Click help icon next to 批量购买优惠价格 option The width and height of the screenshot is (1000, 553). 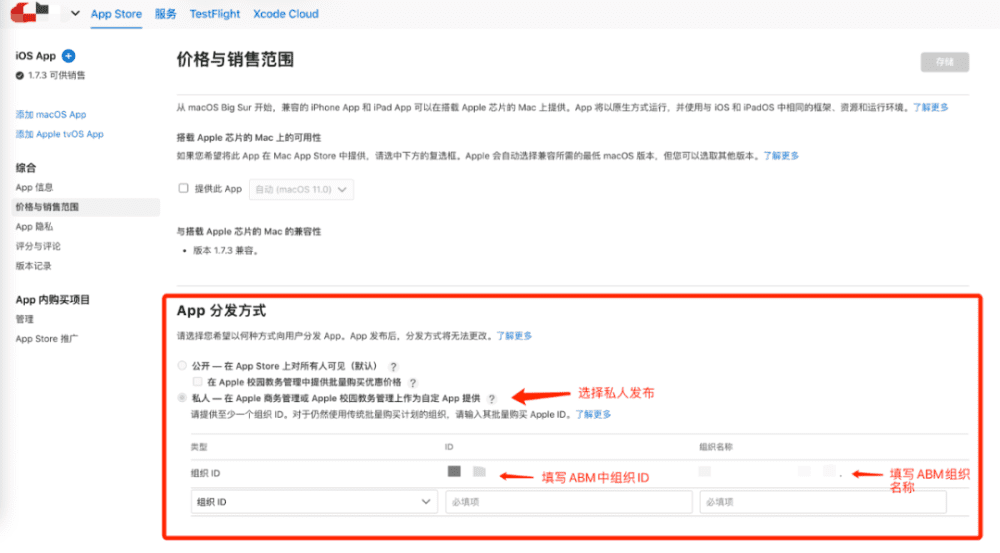[x=413, y=383]
